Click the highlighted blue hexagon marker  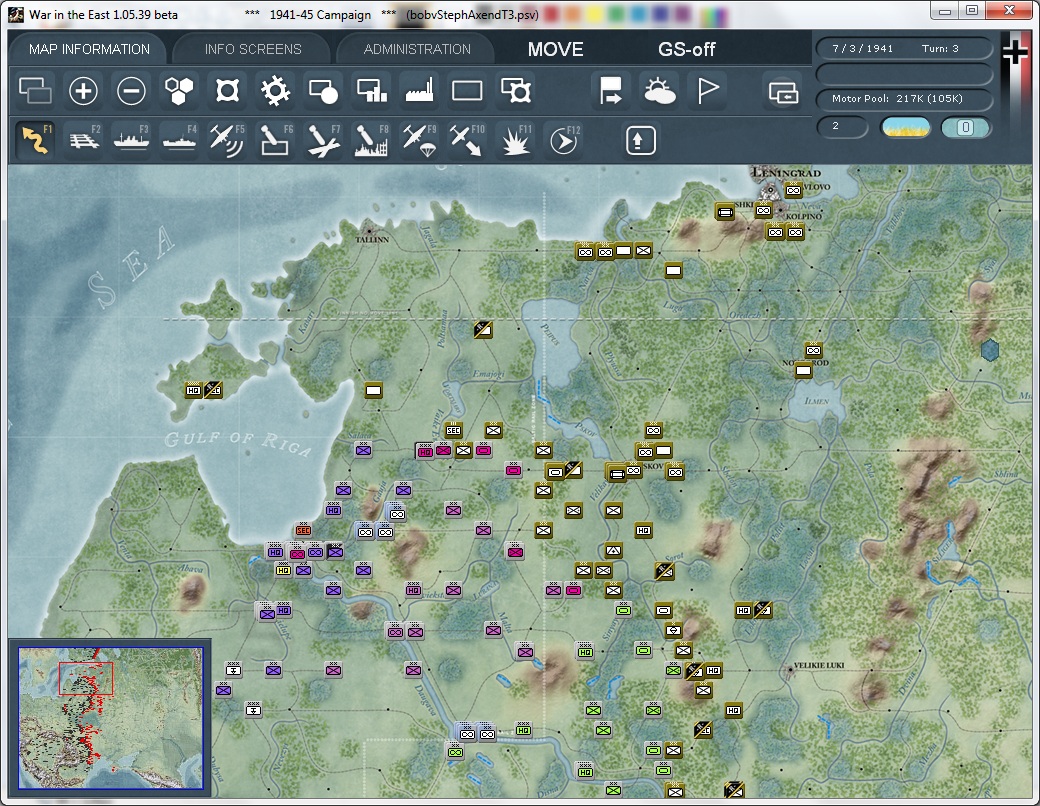pyautogui.click(x=990, y=350)
